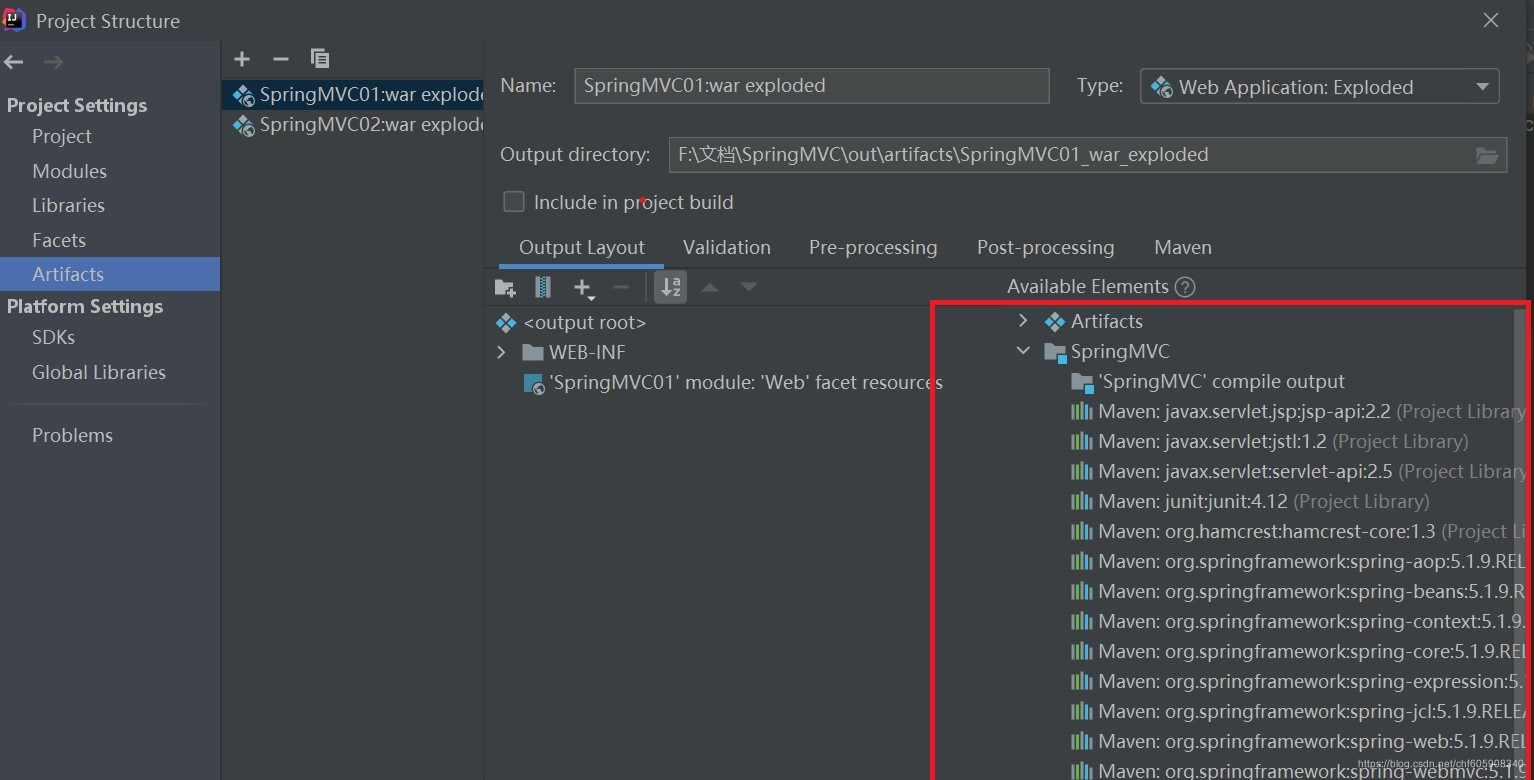Click the Available Elements vertical scrollbar

(1520, 530)
